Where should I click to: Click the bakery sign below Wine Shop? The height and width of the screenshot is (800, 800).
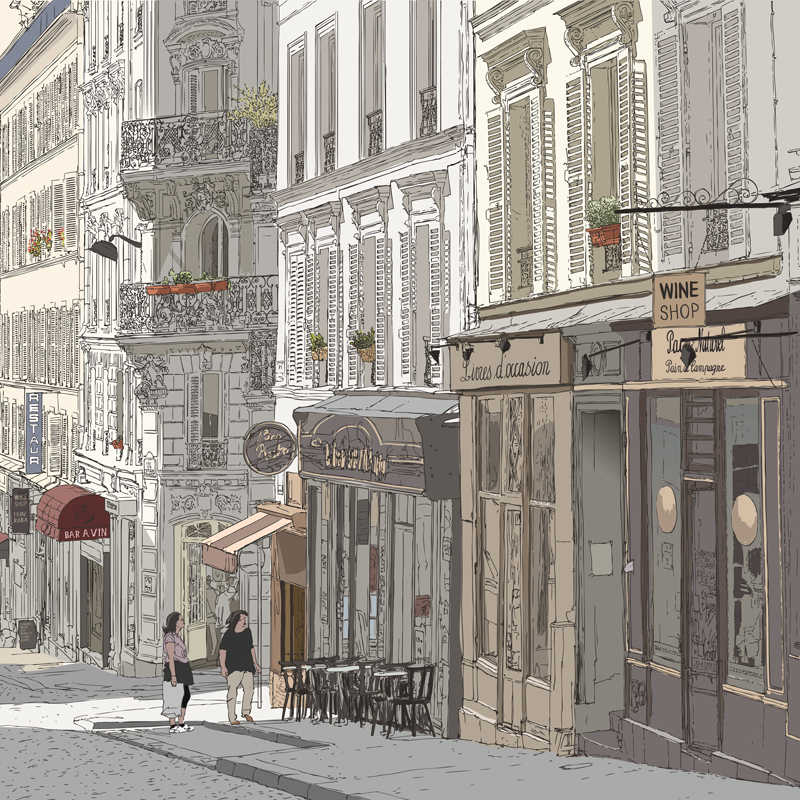[x=698, y=354]
